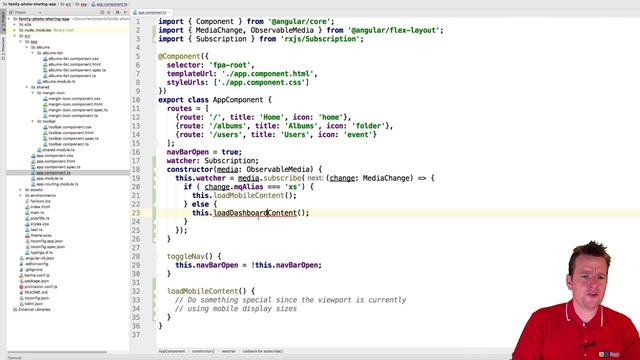Image resolution: width=640 pixels, height=360 pixels.
Task: Click the favicon.ico file icon
Action: 27,201
